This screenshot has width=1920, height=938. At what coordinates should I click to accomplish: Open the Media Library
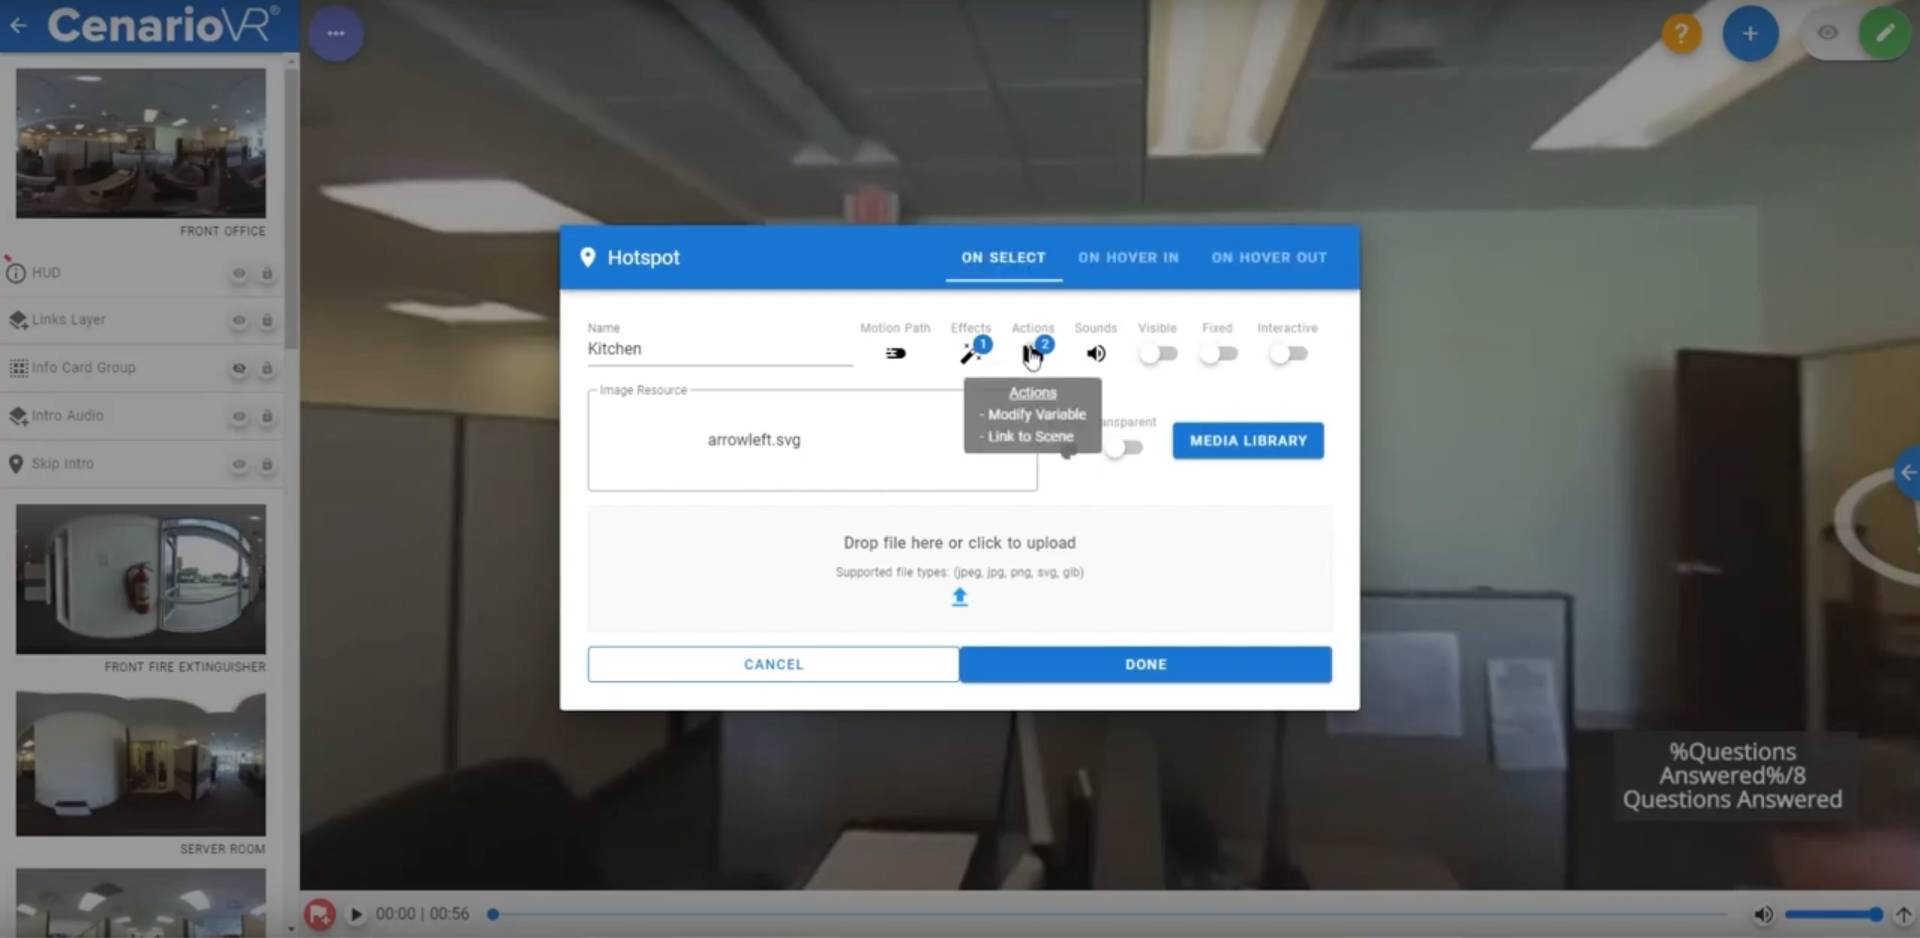click(1247, 440)
